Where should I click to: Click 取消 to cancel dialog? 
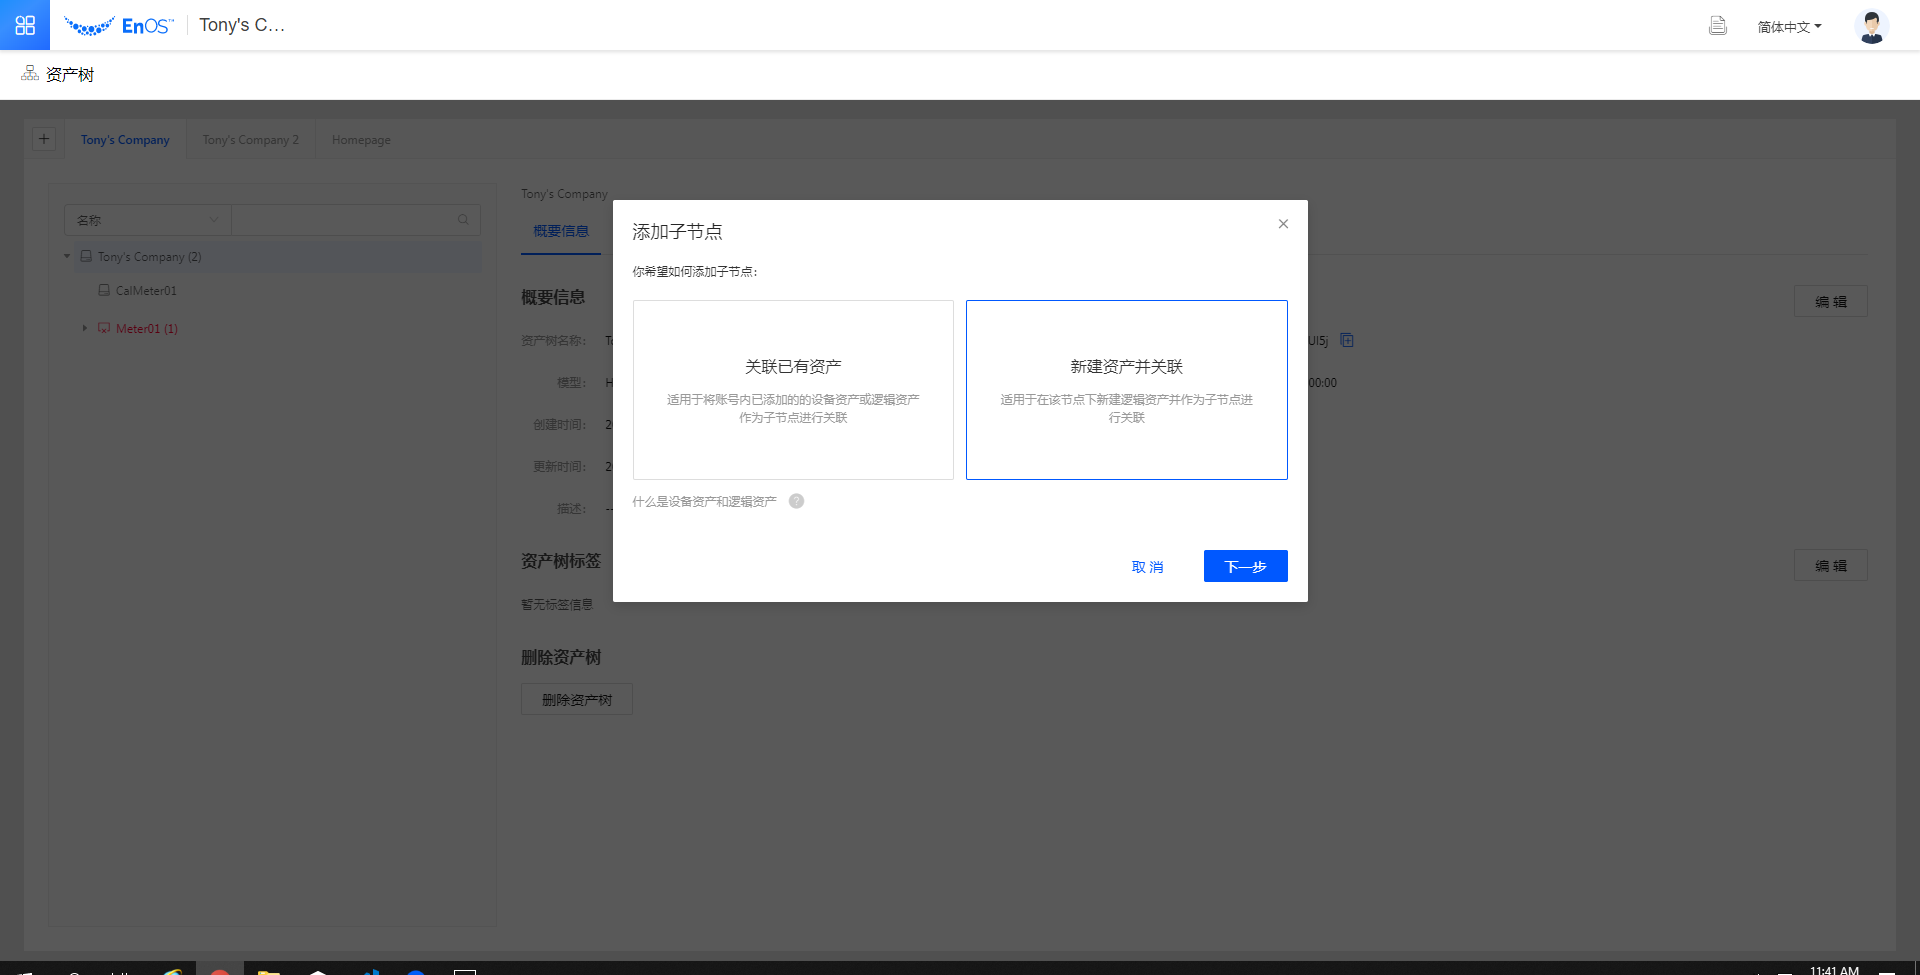pos(1147,567)
